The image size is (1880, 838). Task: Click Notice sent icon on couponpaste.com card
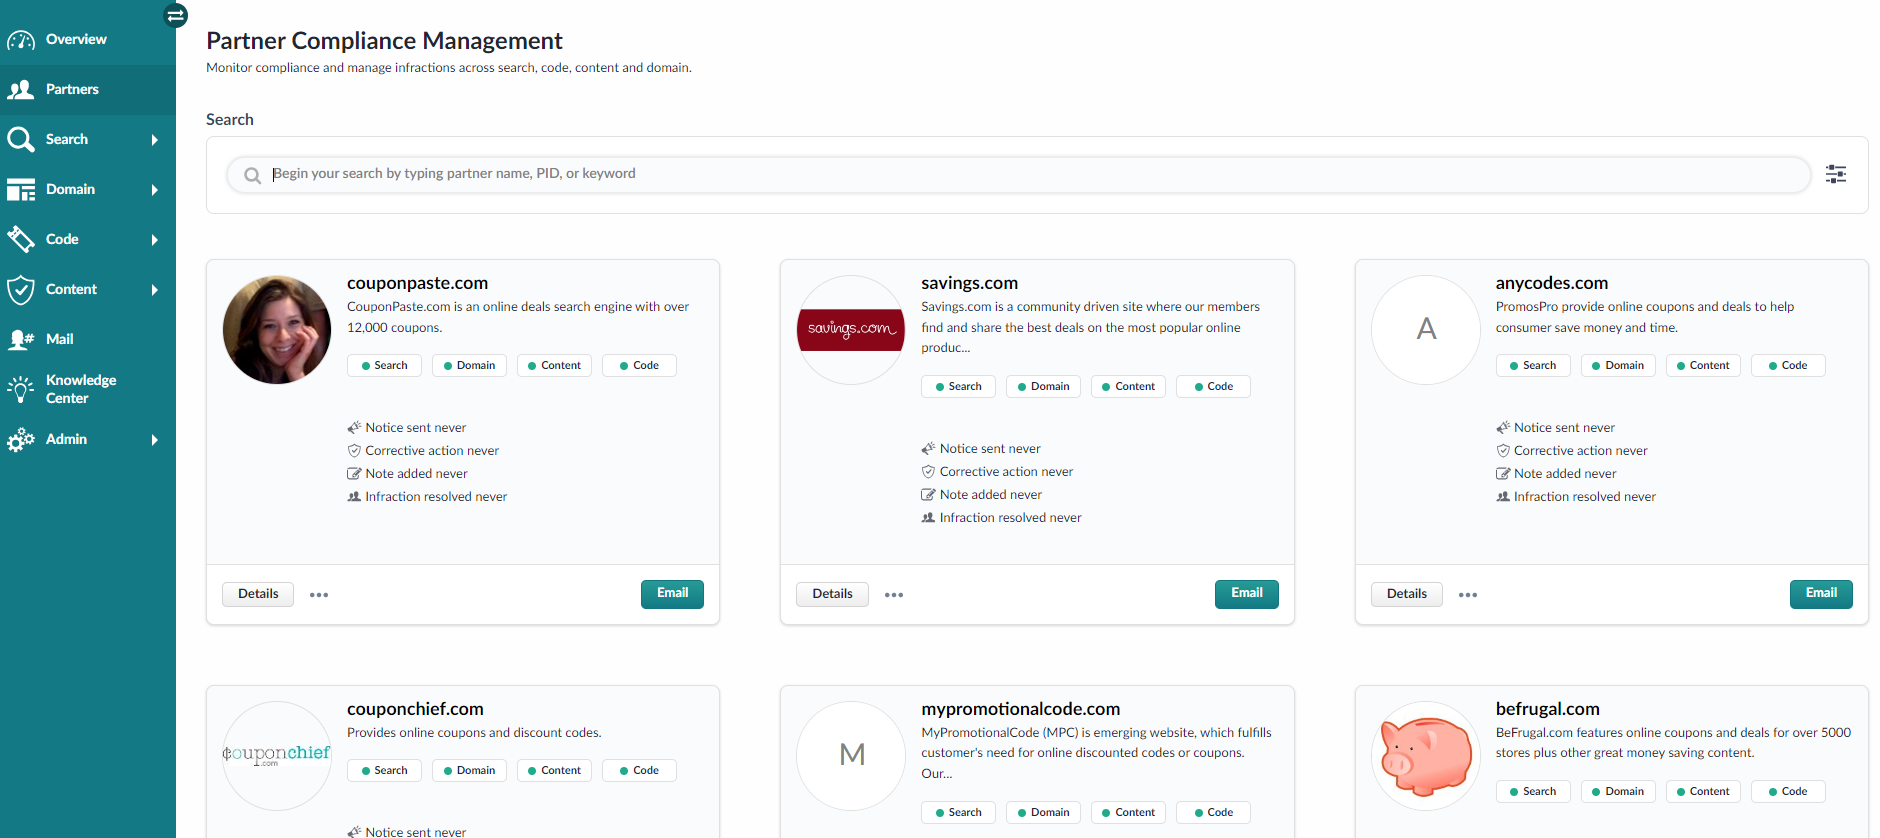pos(354,427)
